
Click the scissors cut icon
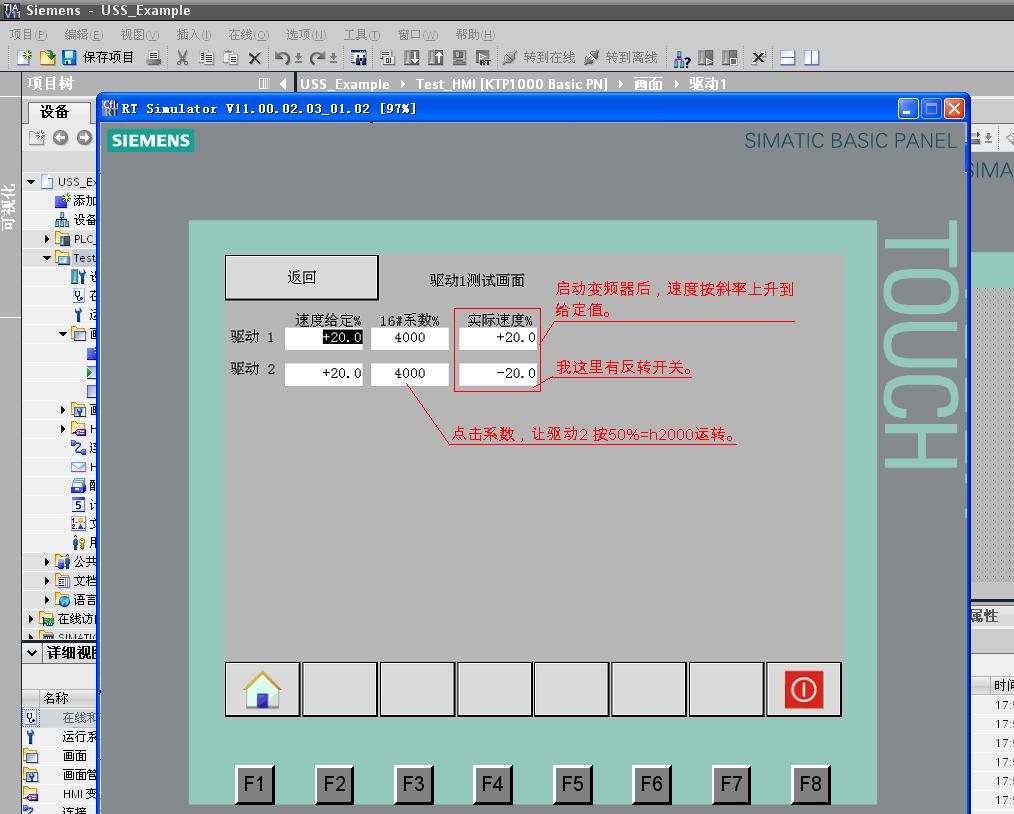point(183,58)
